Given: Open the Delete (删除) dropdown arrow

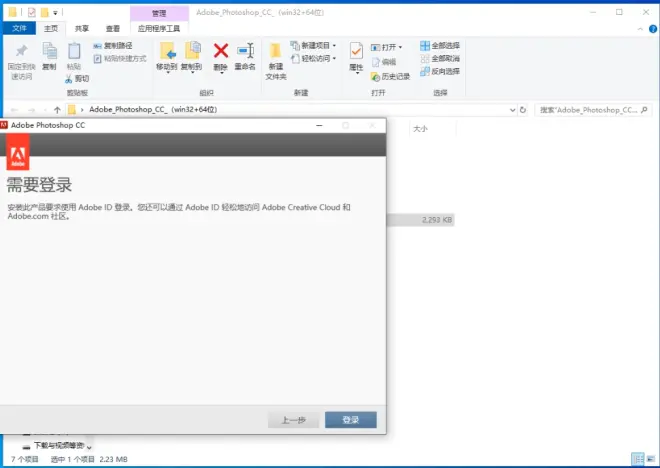Looking at the screenshot, I should pos(221,73).
